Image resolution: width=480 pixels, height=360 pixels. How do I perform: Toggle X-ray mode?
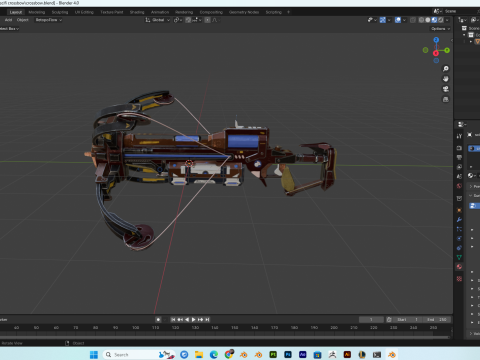coord(413,20)
